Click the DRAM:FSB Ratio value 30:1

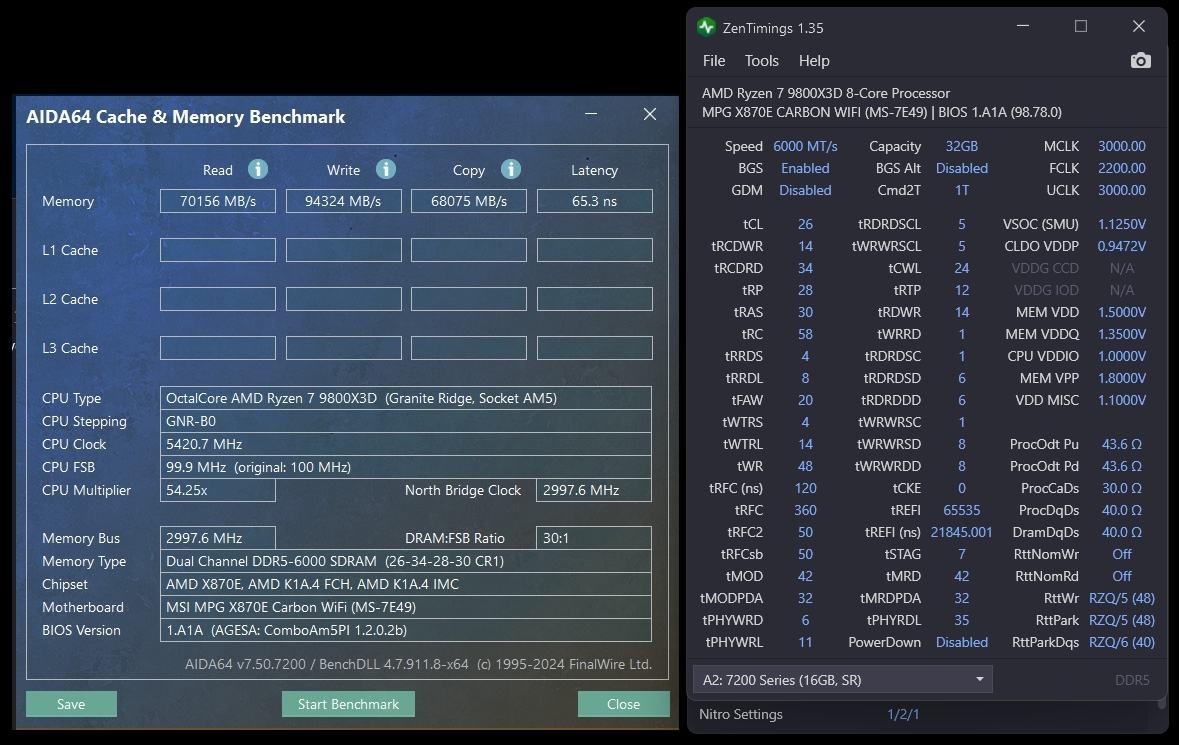[x=593, y=538]
